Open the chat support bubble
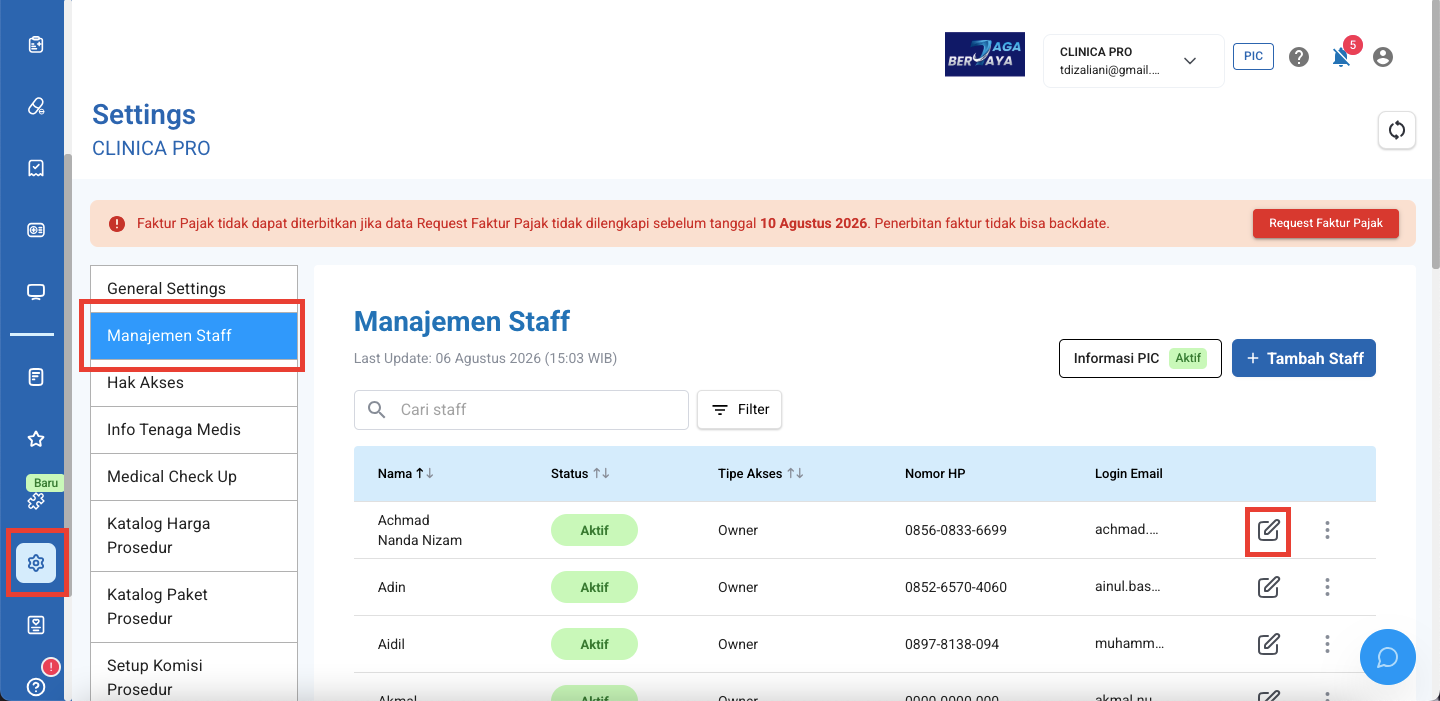The image size is (1440, 701). (1388, 657)
